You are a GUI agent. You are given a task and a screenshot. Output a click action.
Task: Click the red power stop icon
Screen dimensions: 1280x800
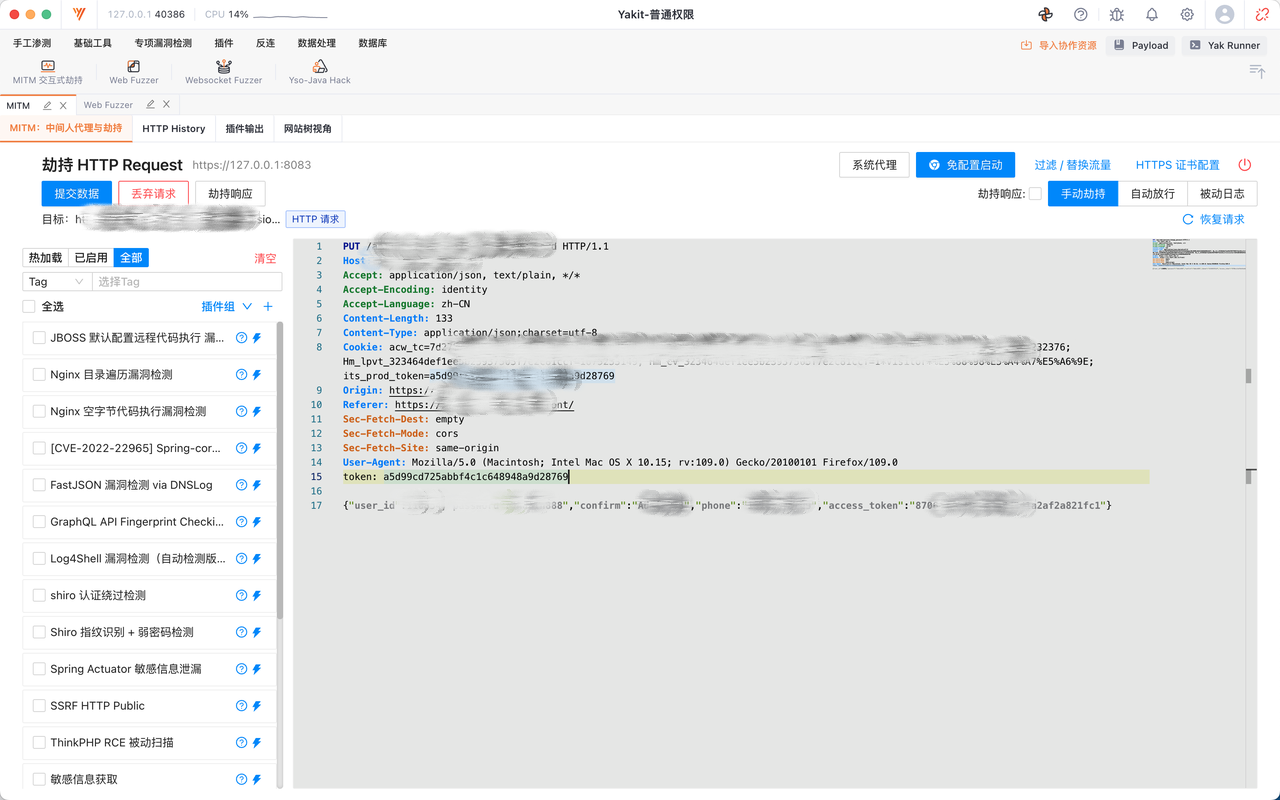(1245, 165)
